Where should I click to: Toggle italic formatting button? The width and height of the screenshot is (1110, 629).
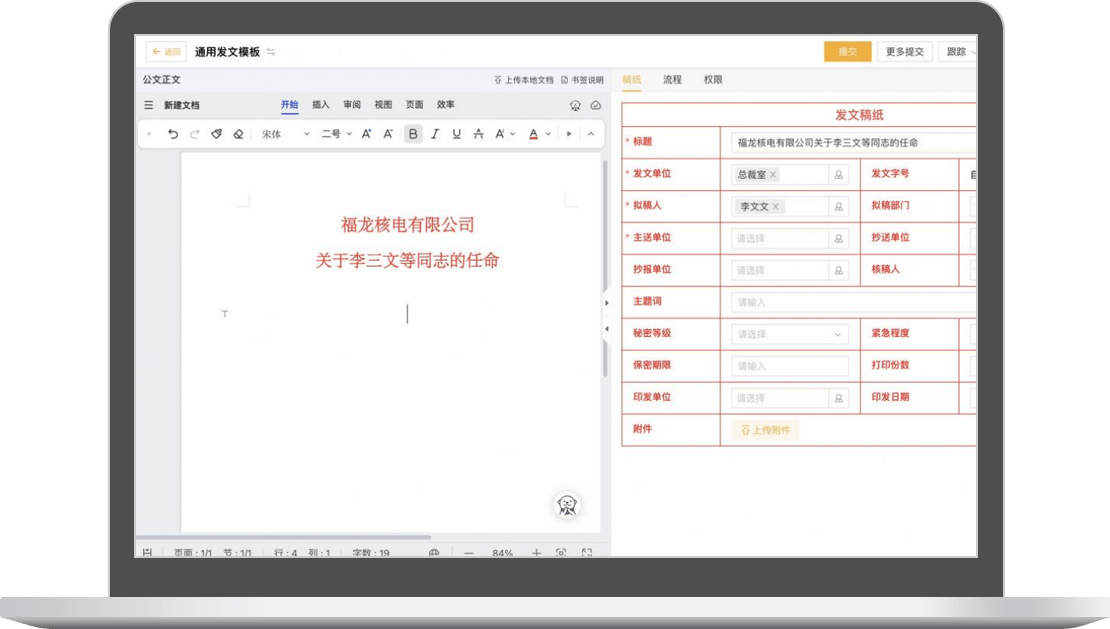click(x=435, y=134)
